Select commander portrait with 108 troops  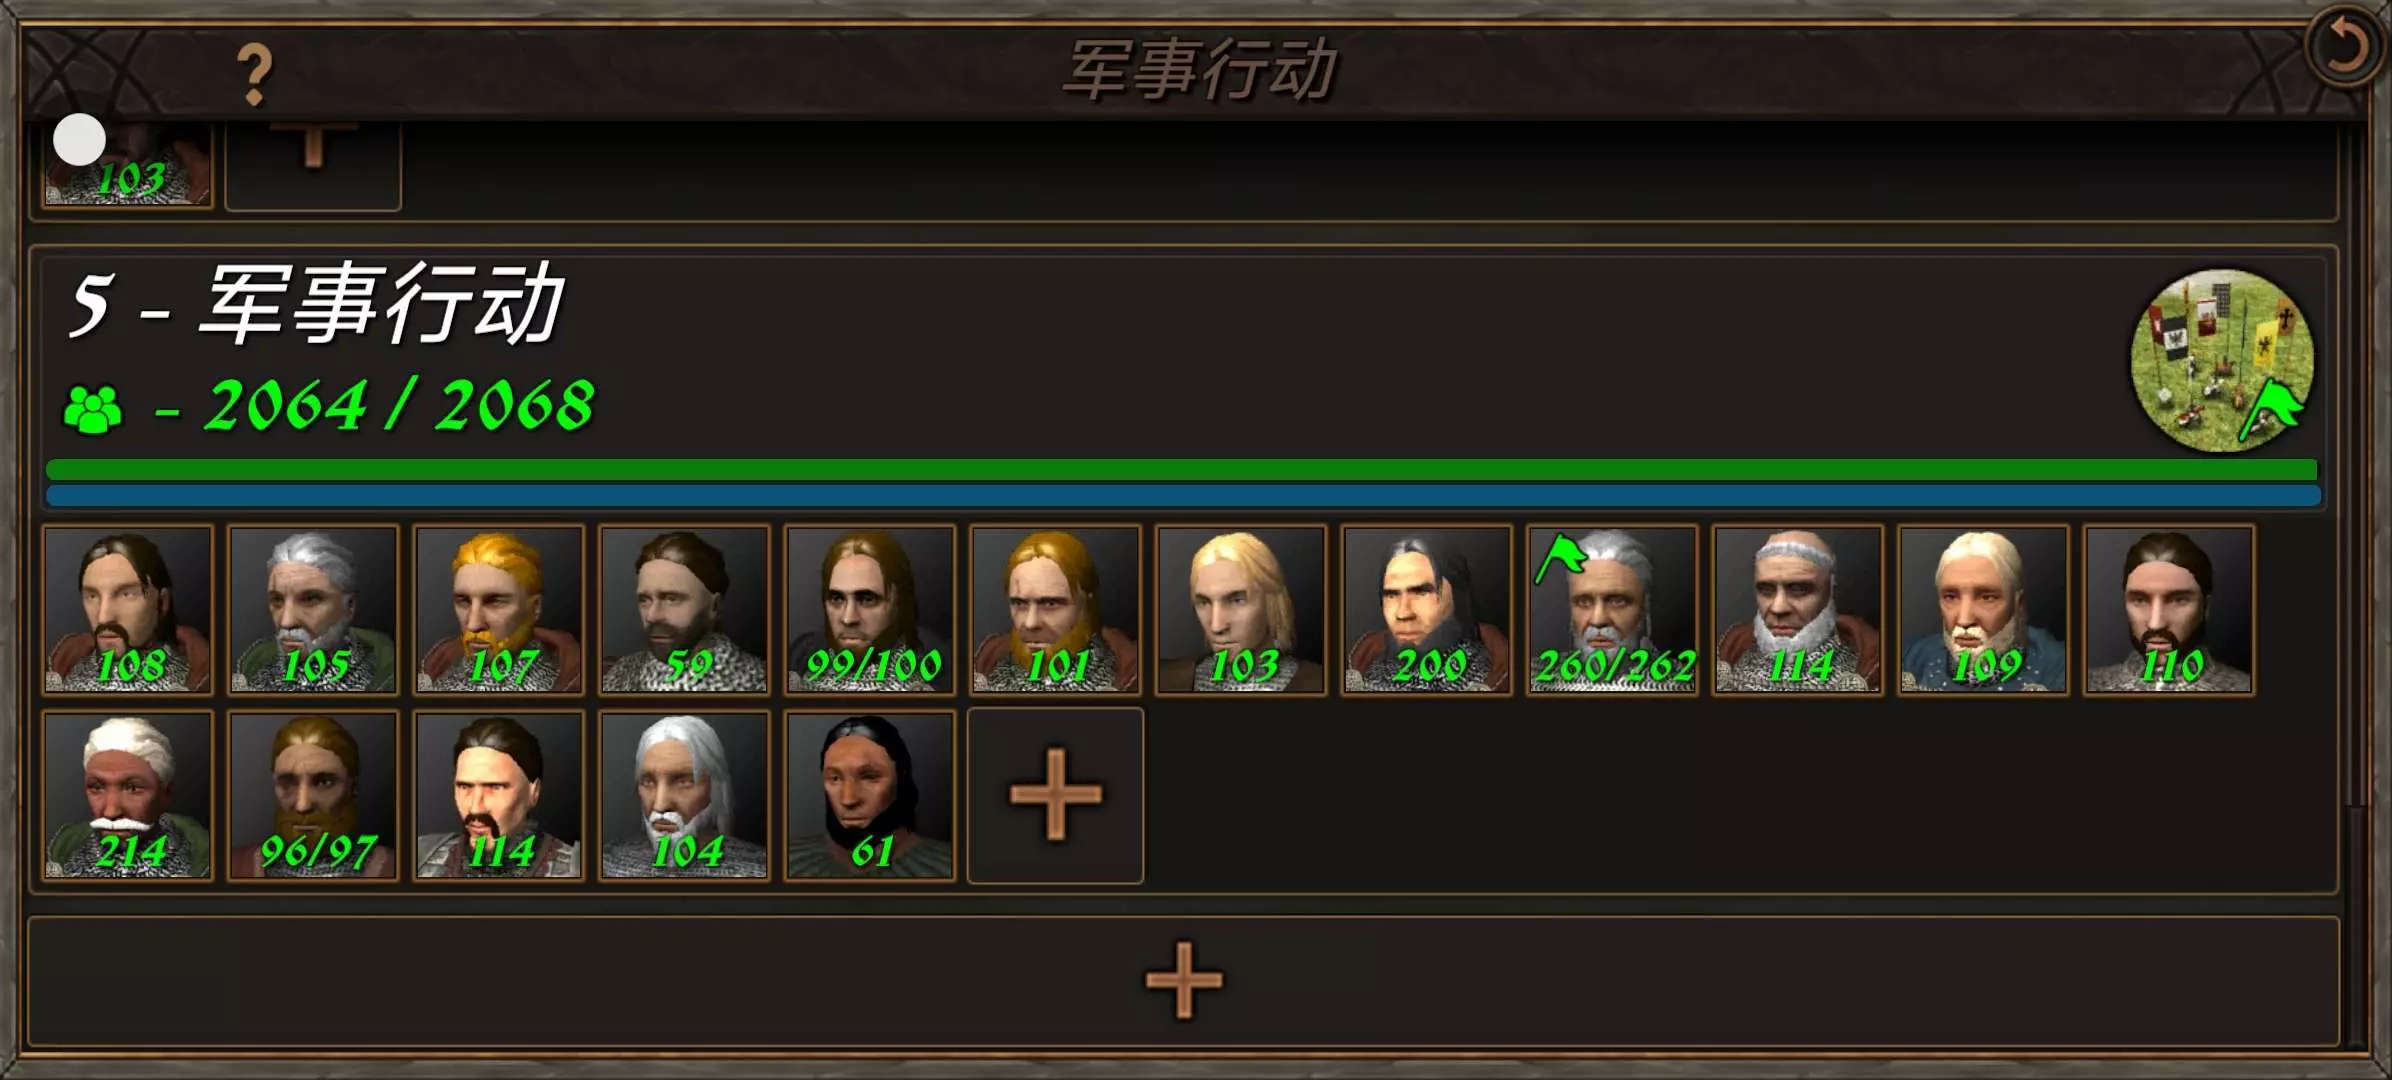(128, 609)
